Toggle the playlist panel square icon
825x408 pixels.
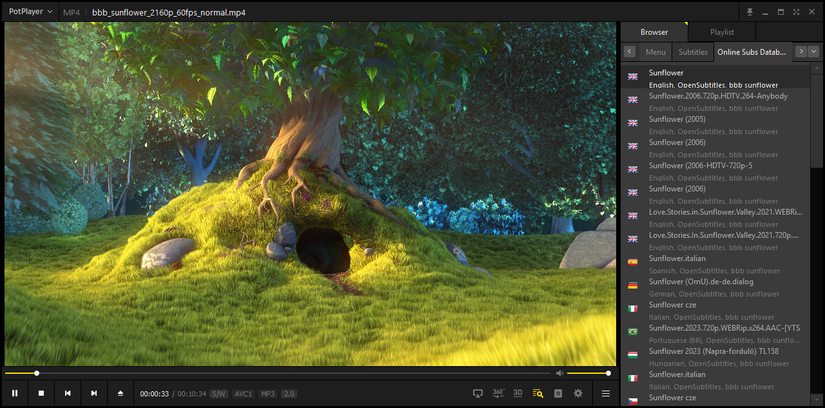[x=558, y=393]
